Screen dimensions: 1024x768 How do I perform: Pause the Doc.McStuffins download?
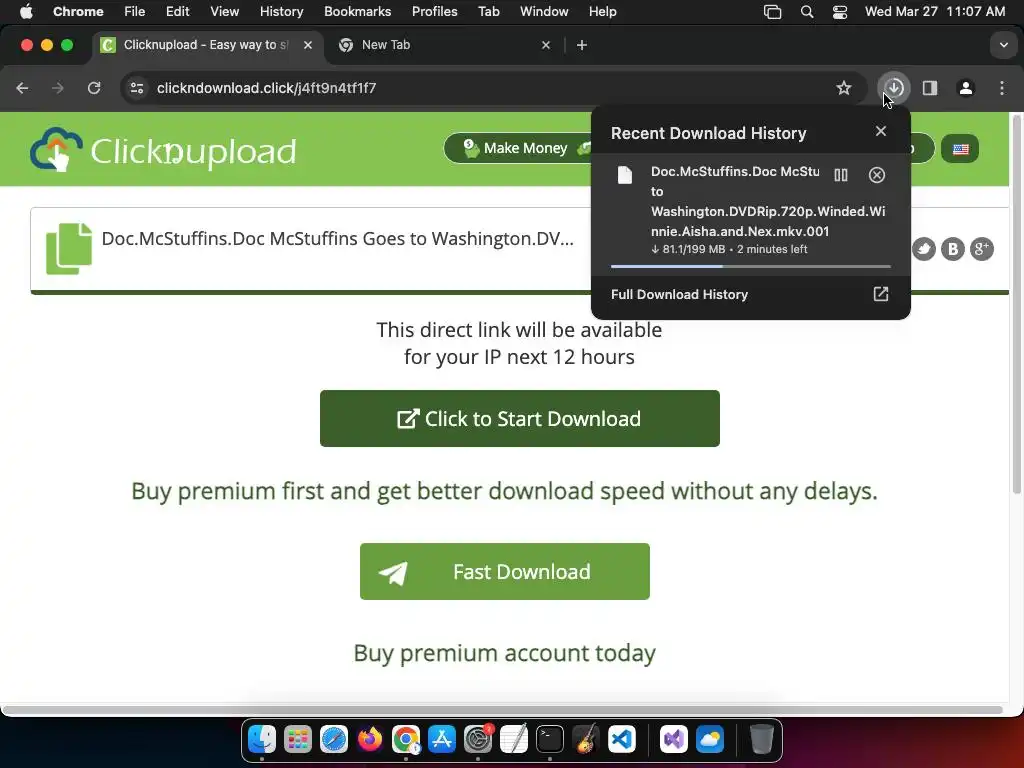(x=840, y=175)
